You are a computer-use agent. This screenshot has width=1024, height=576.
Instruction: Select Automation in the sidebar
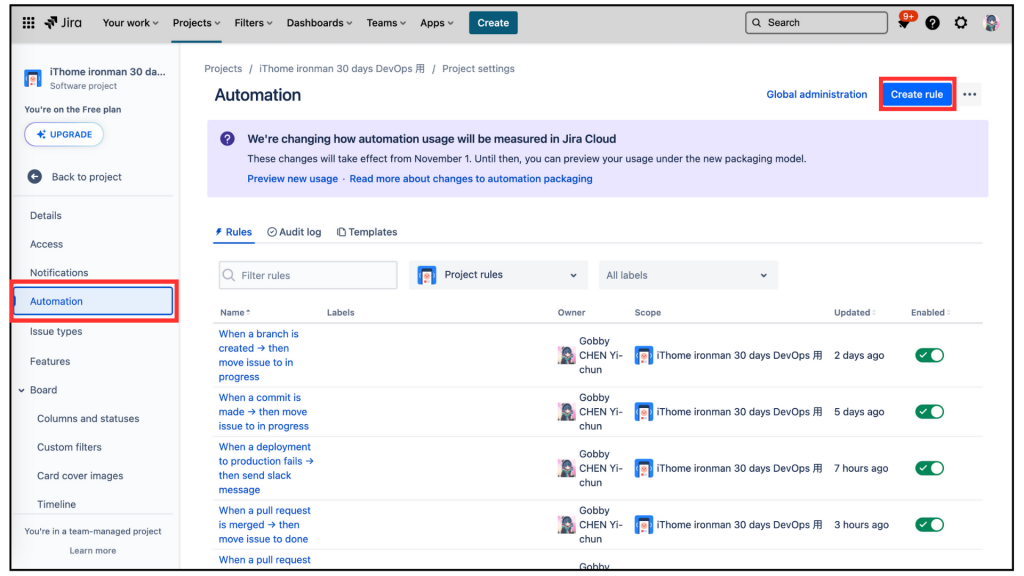click(93, 302)
